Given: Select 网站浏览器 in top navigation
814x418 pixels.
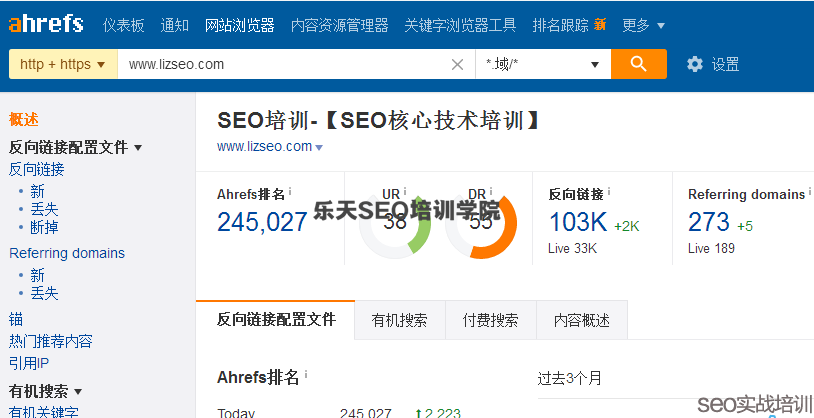Looking at the screenshot, I should [x=239, y=25].
